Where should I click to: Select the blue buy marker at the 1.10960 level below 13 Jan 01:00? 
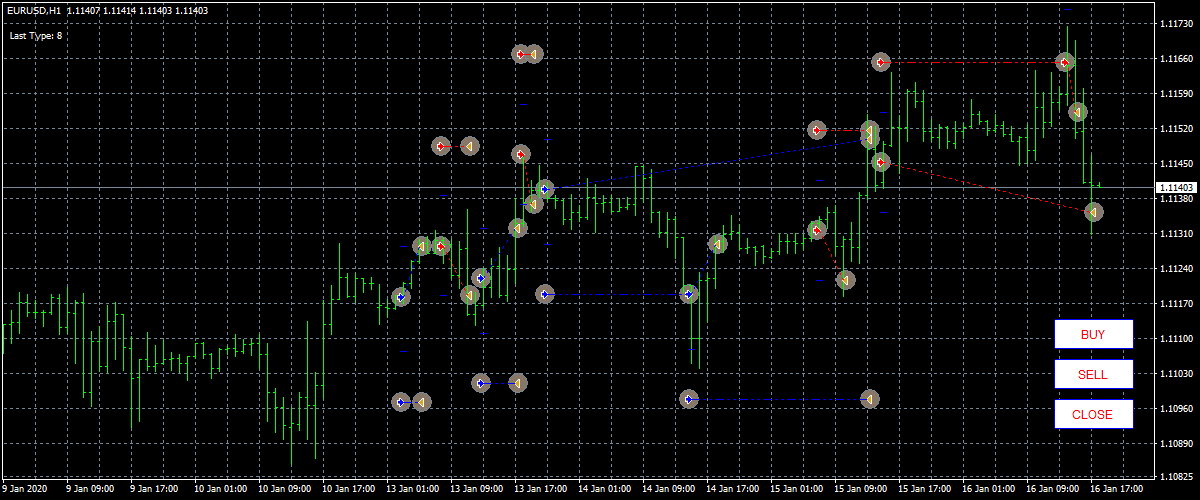point(401,402)
